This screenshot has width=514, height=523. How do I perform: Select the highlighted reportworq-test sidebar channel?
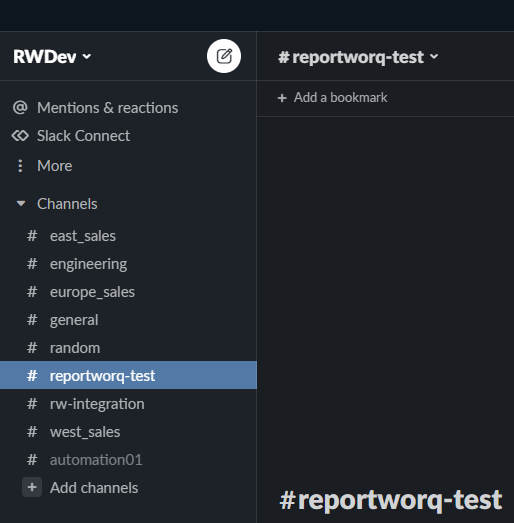coord(128,376)
